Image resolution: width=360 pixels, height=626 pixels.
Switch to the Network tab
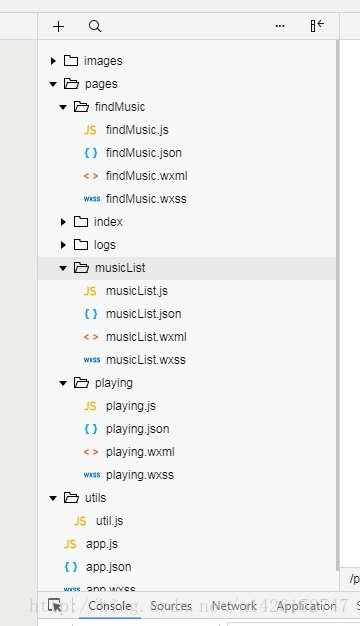coord(234,606)
